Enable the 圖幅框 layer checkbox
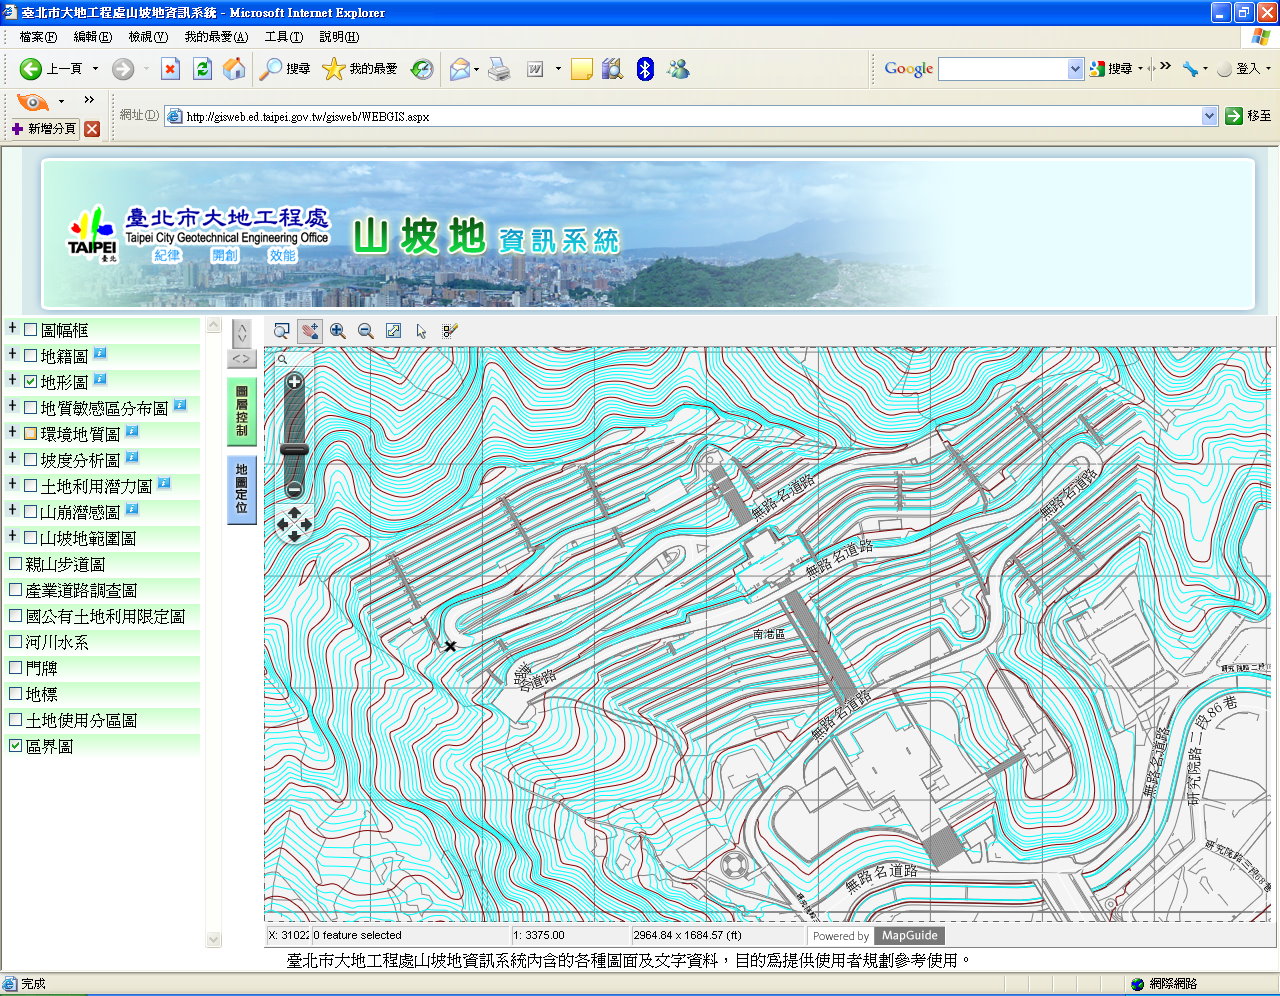This screenshot has width=1280, height=996. pos(31,329)
